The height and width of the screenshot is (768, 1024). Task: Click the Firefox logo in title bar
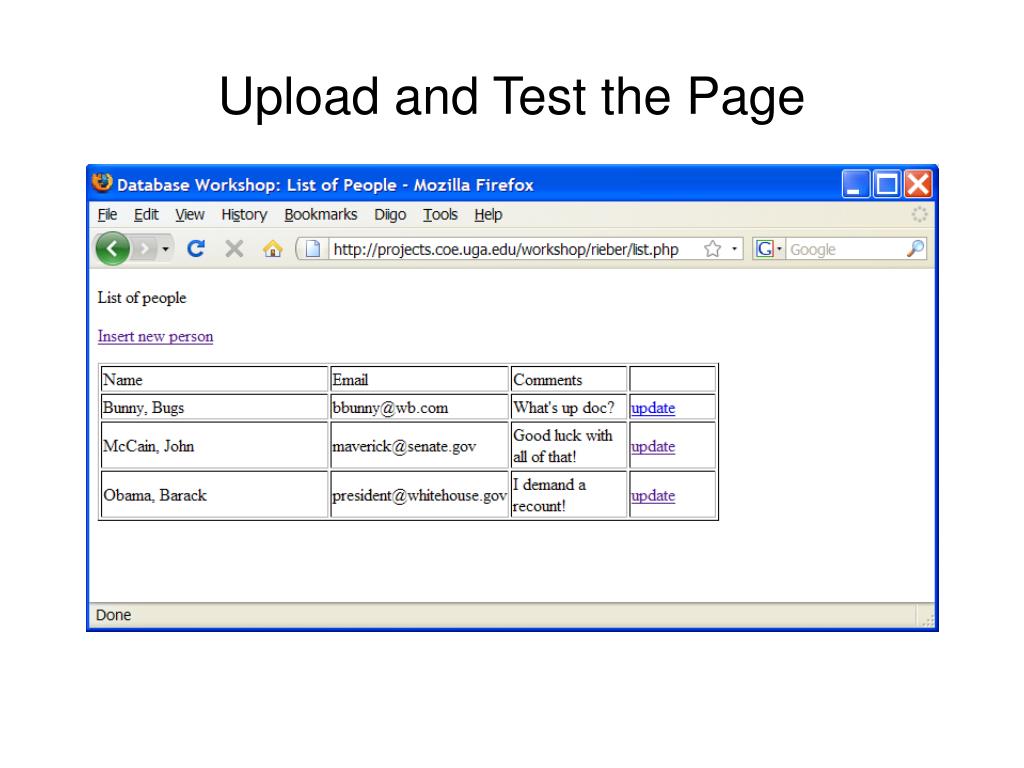point(102,184)
